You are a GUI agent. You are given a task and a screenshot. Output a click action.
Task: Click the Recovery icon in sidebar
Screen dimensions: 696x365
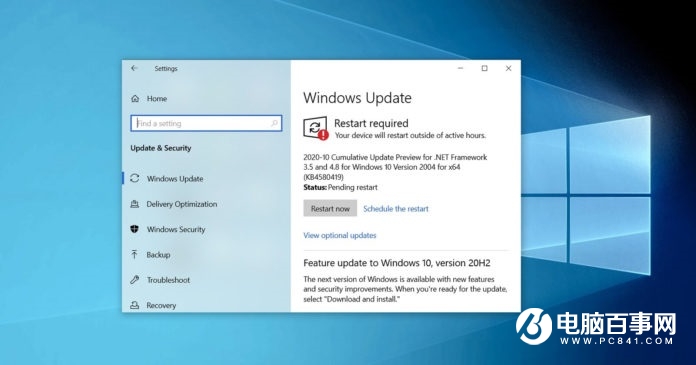click(134, 305)
